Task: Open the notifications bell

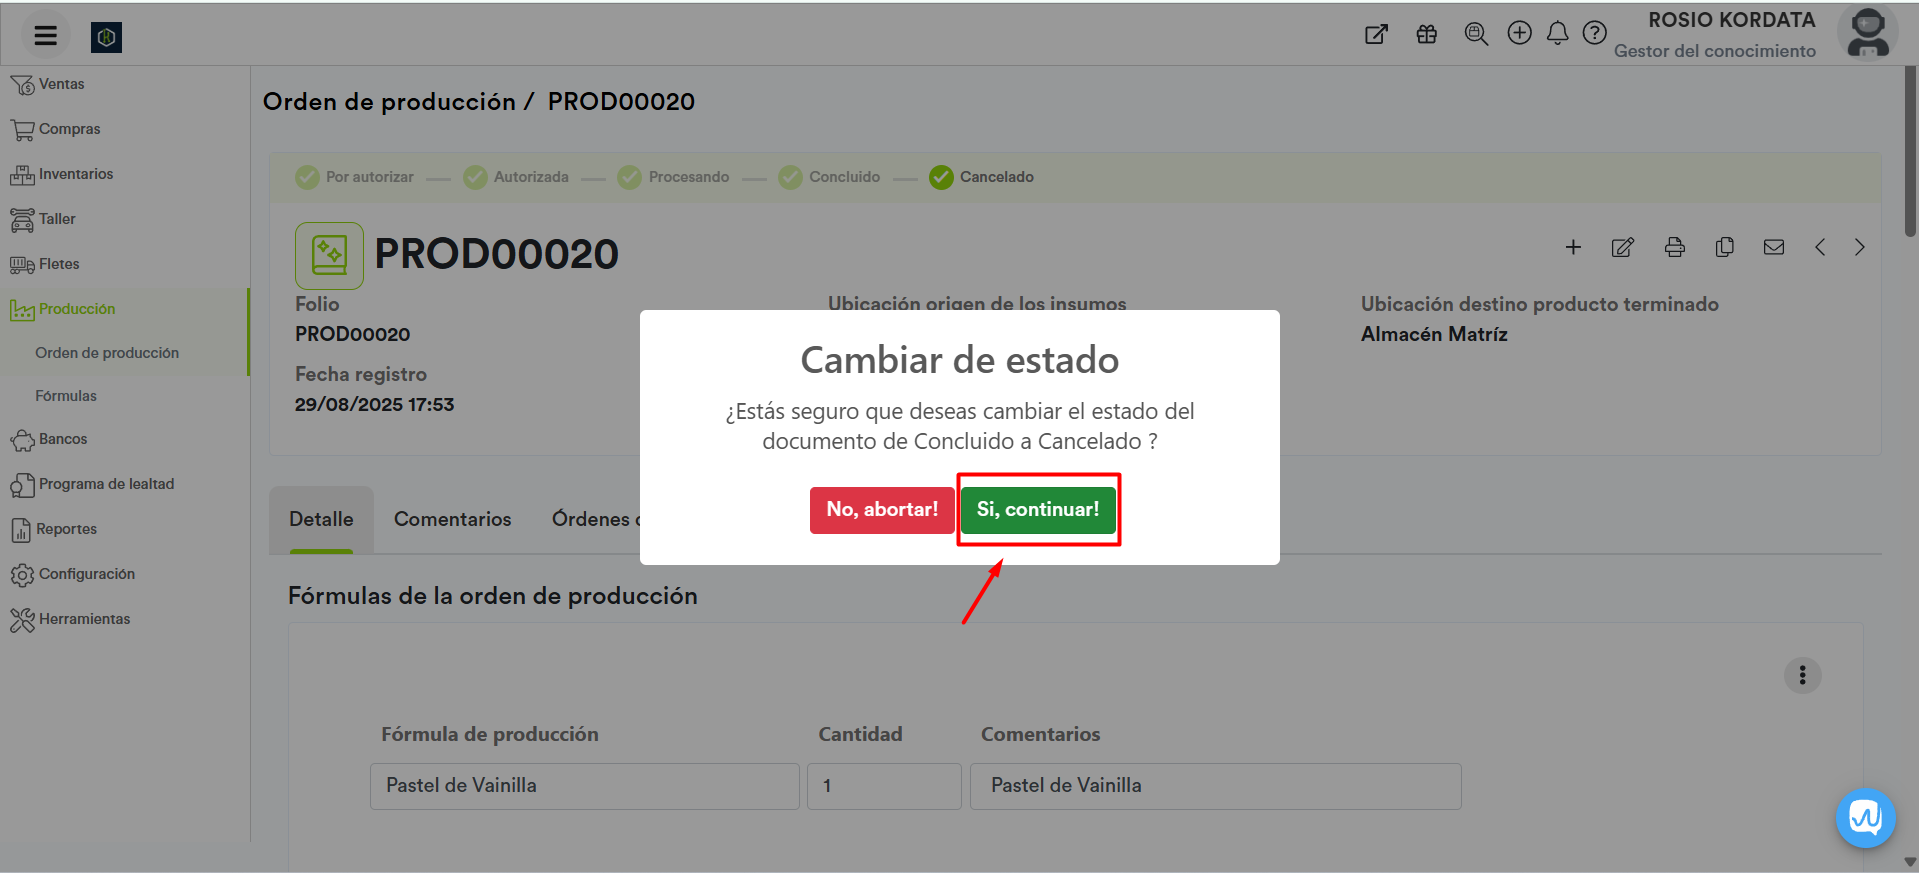Action: coord(1557,34)
